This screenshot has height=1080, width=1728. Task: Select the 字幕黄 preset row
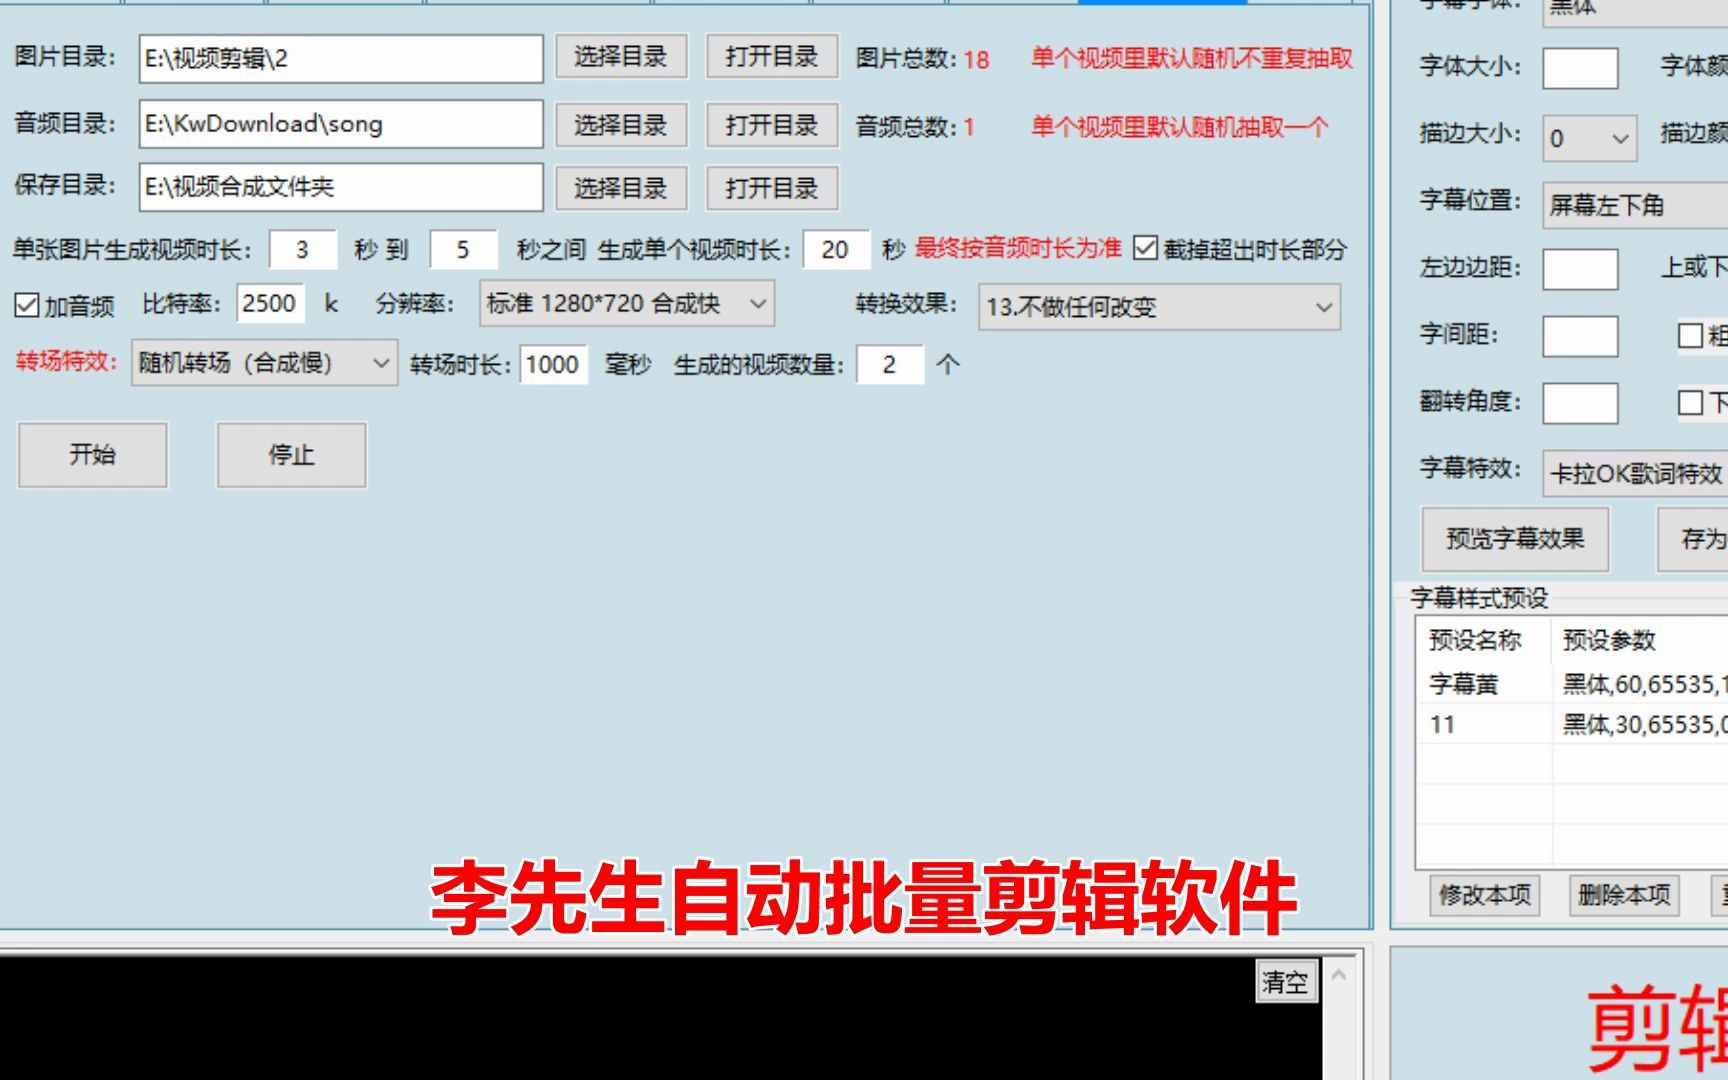tap(1470, 682)
